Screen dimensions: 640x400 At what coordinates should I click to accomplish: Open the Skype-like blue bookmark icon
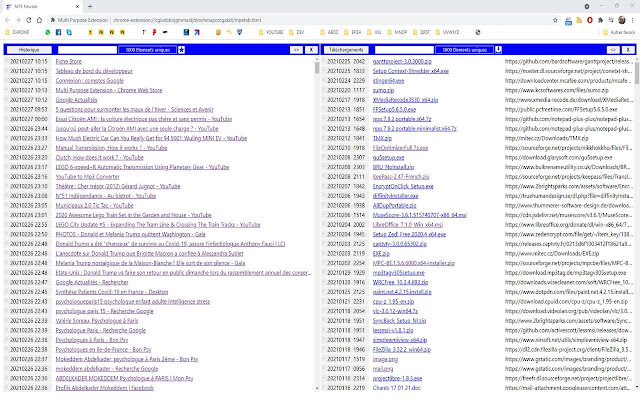tap(69, 32)
